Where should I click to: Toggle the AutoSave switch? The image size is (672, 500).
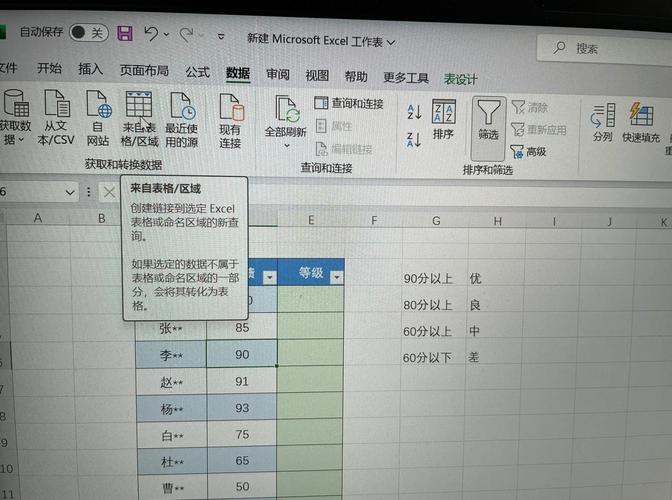[x=88, y=33]
